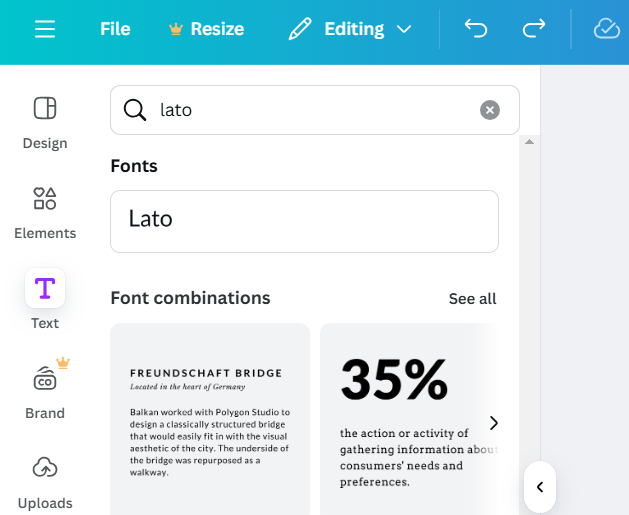This screenshot has height=515, width=629.
Task: Click See all font combinations
Action: click(x=472, y=299)
